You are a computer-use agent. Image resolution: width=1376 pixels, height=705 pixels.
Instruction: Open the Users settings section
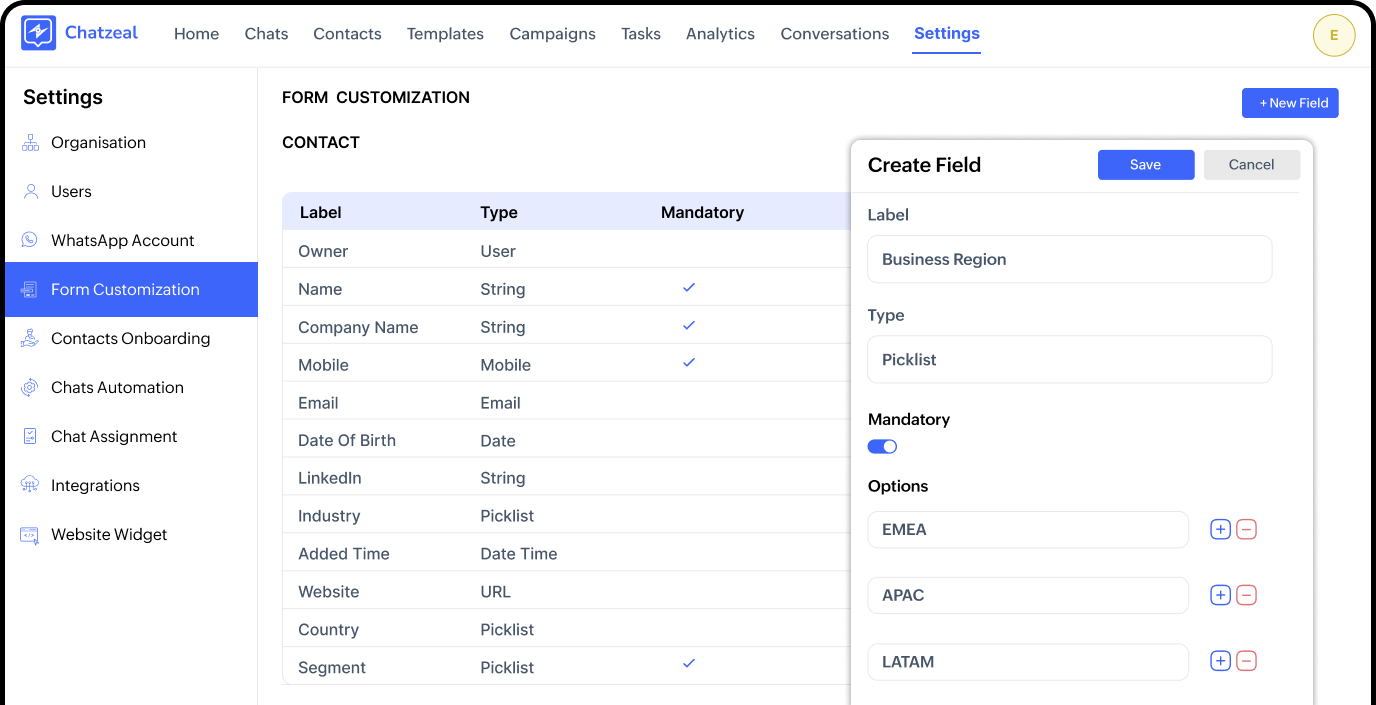coord(71,192)
